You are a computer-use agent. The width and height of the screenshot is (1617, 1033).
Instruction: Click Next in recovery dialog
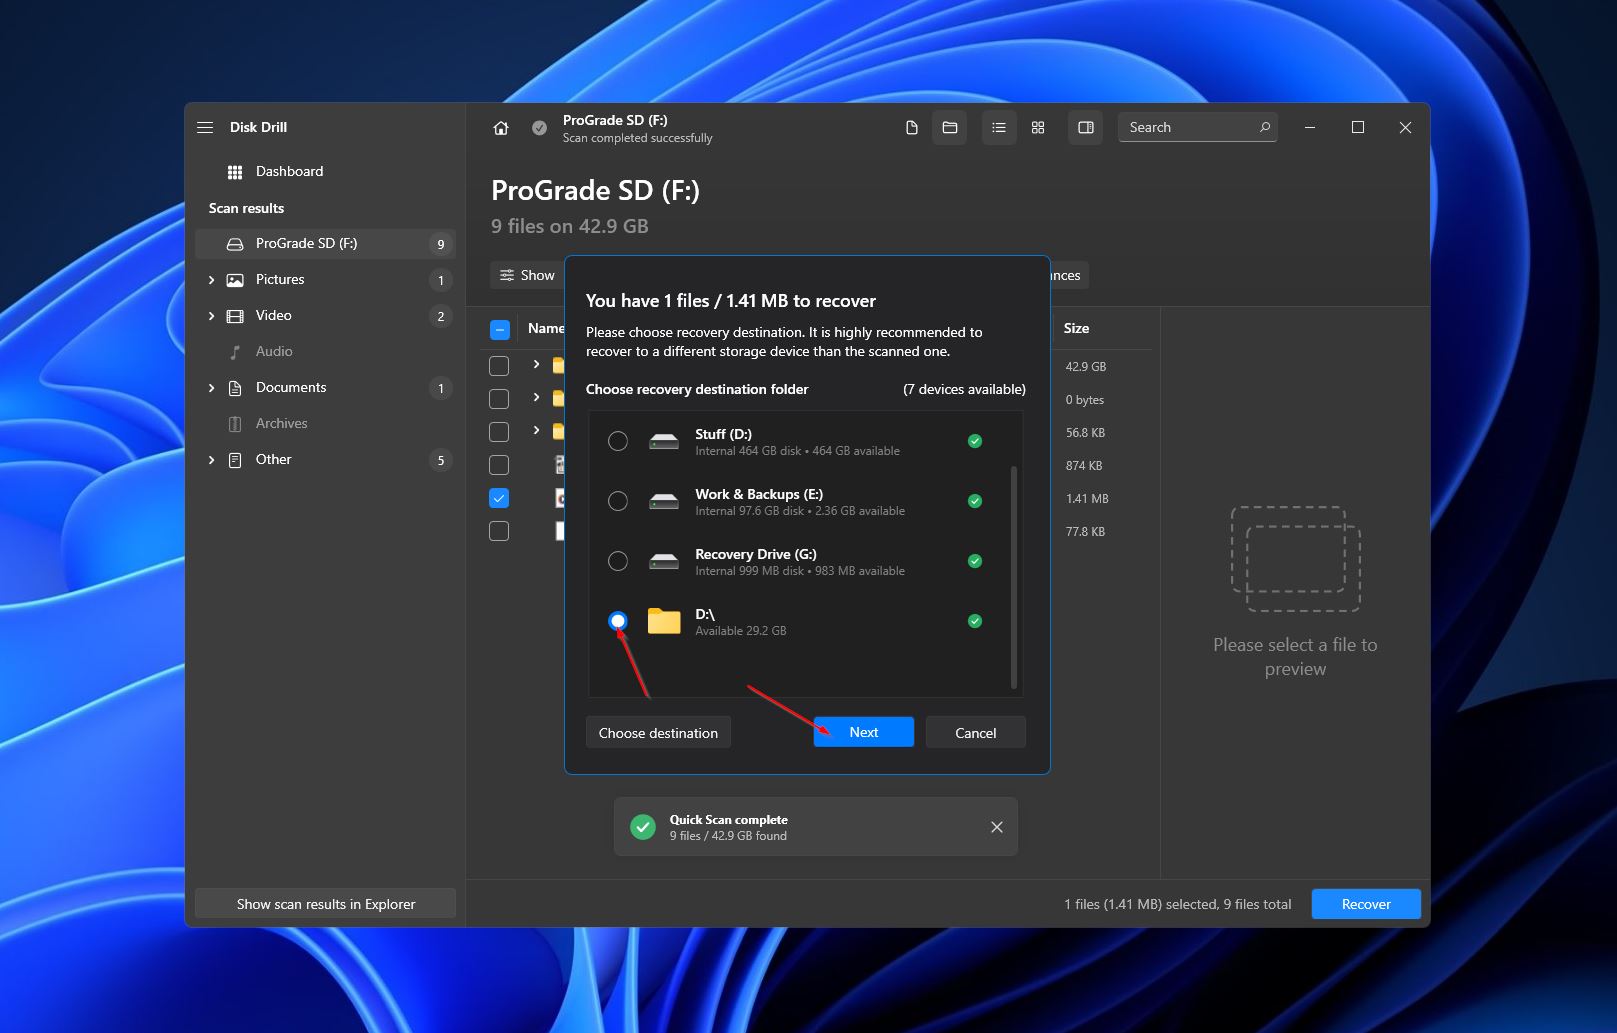point(863,732)
